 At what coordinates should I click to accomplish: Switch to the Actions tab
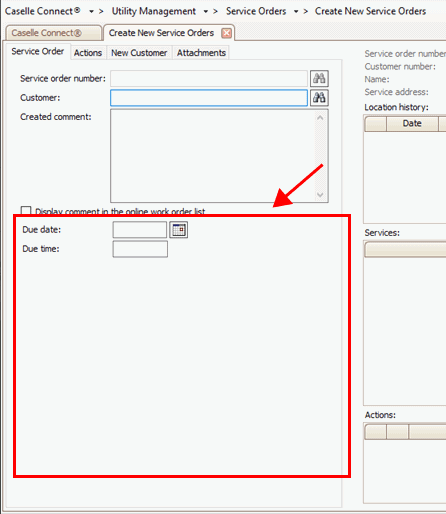pyautogui.click(x=88, y=53)
